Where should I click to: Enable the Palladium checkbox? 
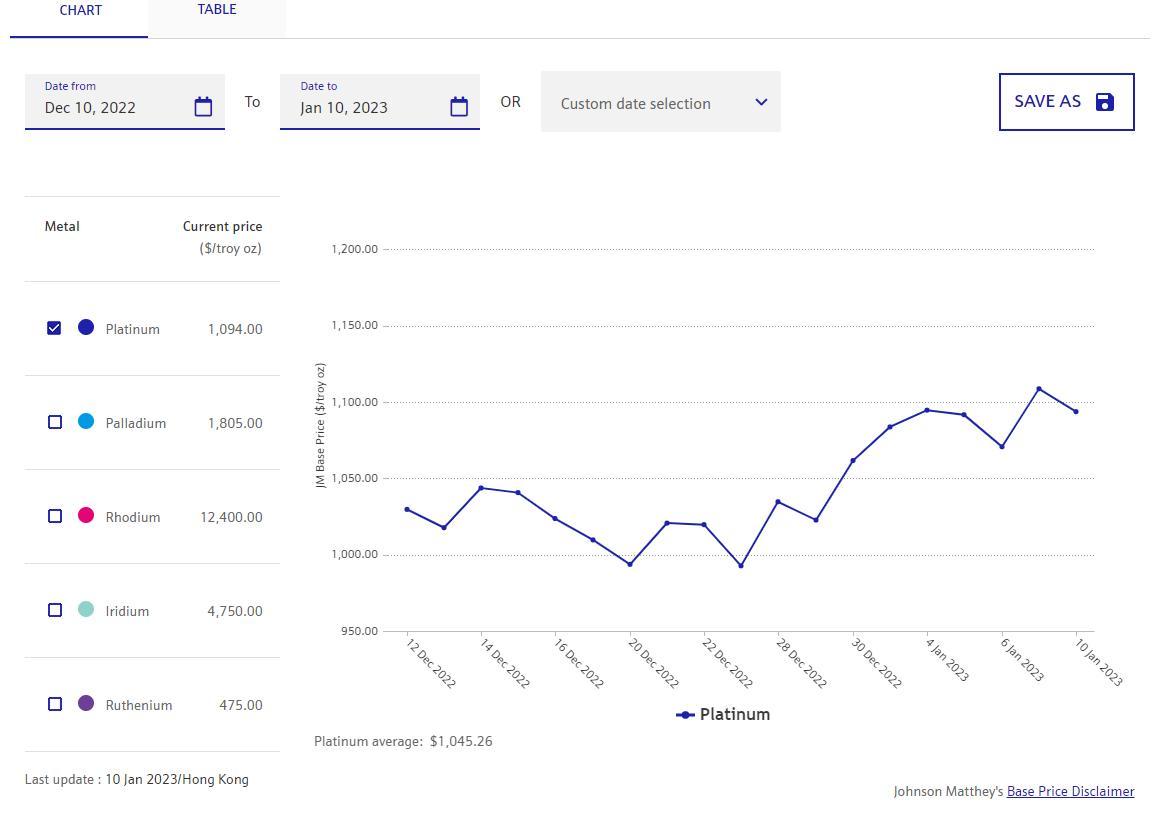pyautogui.click(x=55, y=422)
